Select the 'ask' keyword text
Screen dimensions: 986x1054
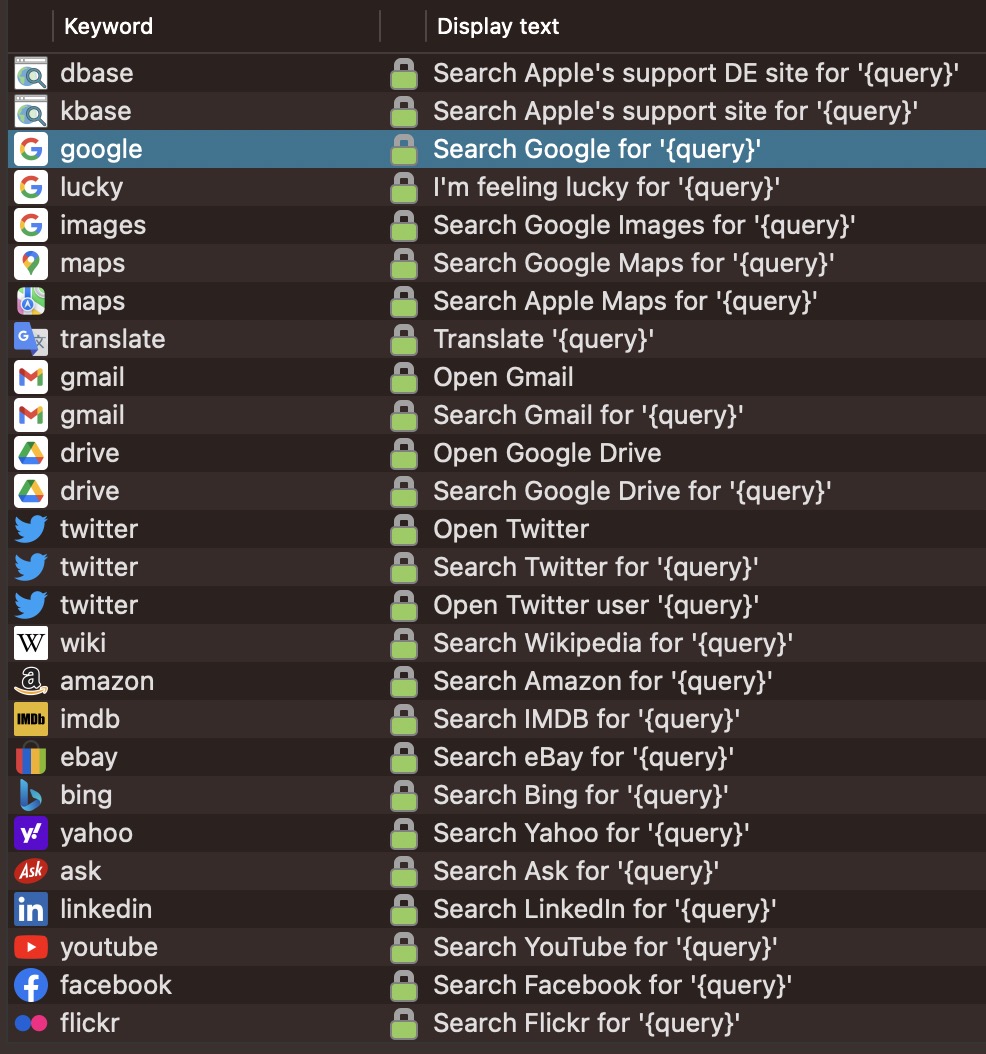(x=81, y=870)
